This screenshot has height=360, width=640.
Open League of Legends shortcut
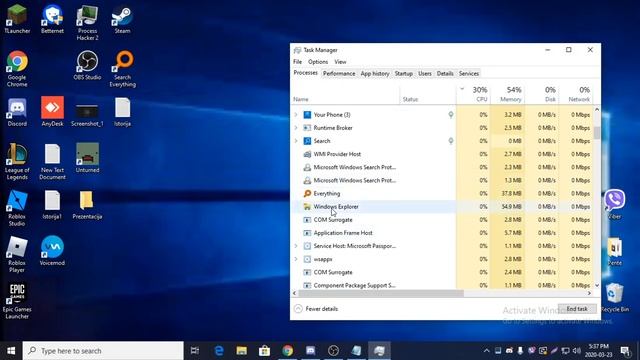[x=17, y=162]
